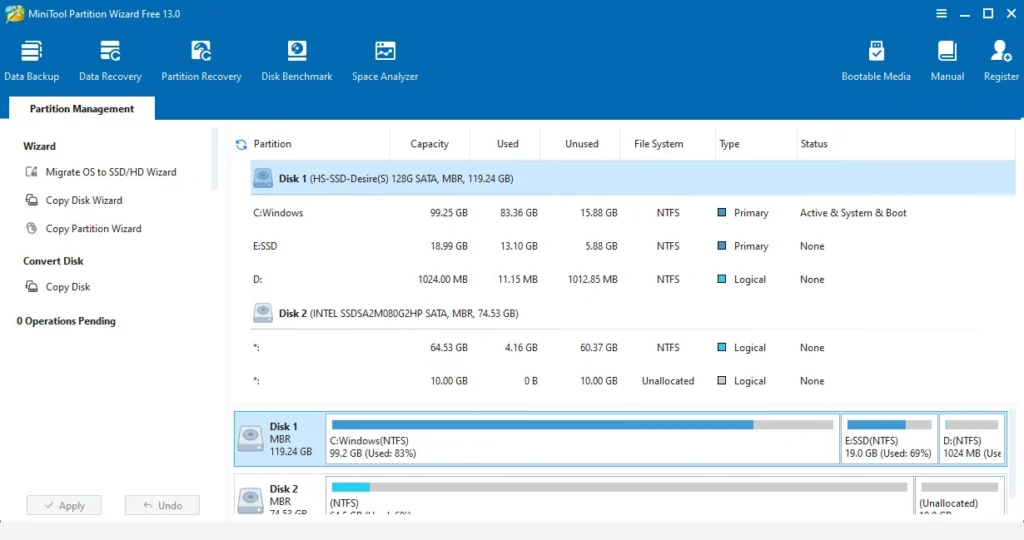The image size is (1024, 540).
Task: Start the Copy Partition Wizard
Action: [93, 229]
